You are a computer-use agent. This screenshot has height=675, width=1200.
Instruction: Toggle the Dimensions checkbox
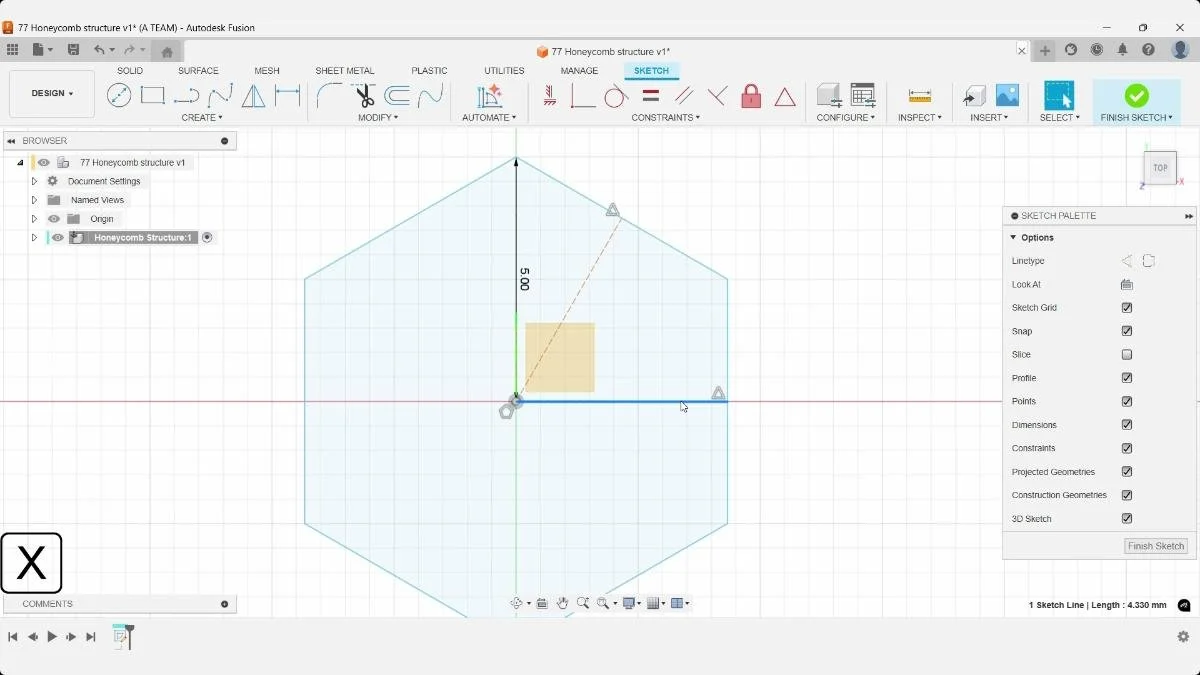1127,425
